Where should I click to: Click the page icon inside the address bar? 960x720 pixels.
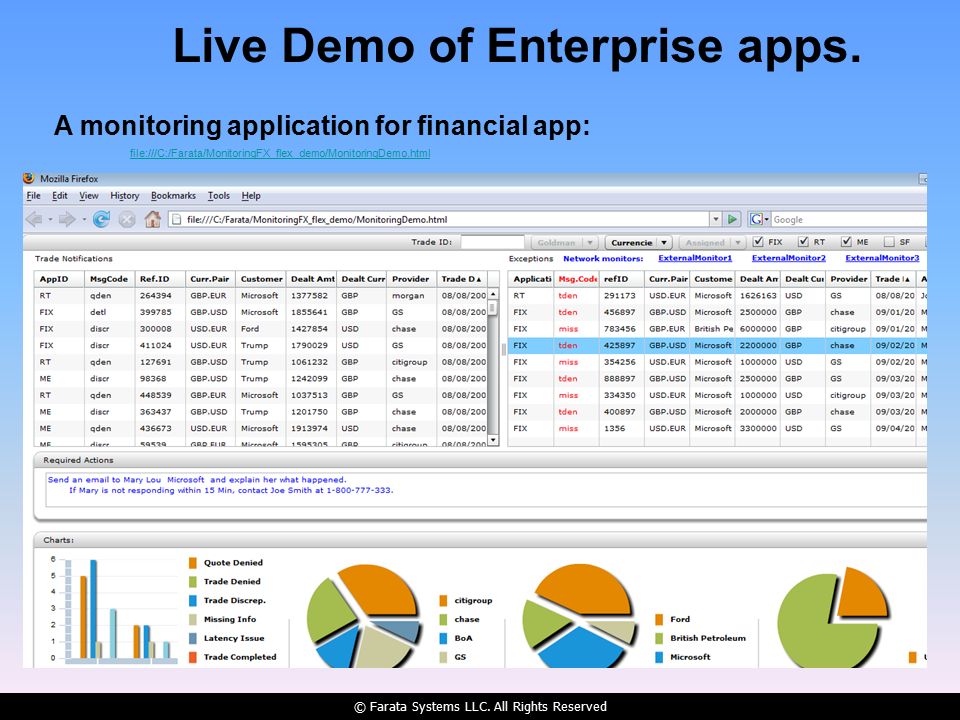click(x=176, y=219)
